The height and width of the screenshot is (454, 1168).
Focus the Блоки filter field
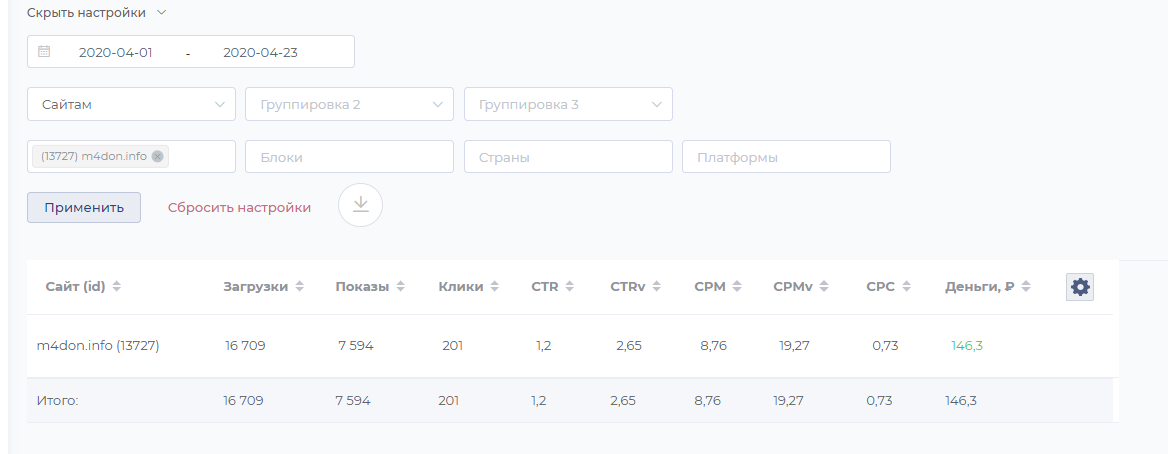[x=349, y=157]
